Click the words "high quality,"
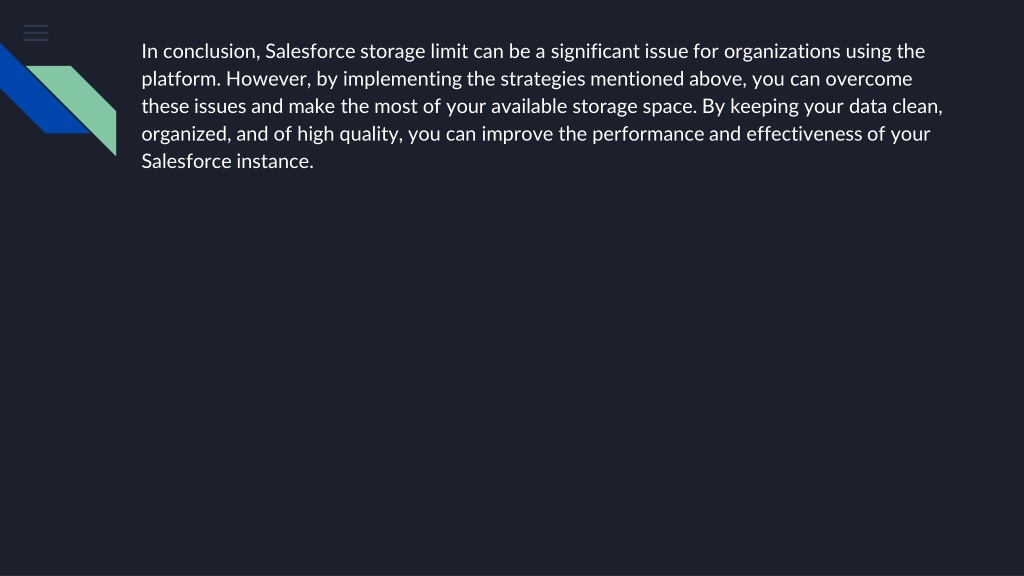This screenshot has height=576, width=1024. (x=350, y=135)
